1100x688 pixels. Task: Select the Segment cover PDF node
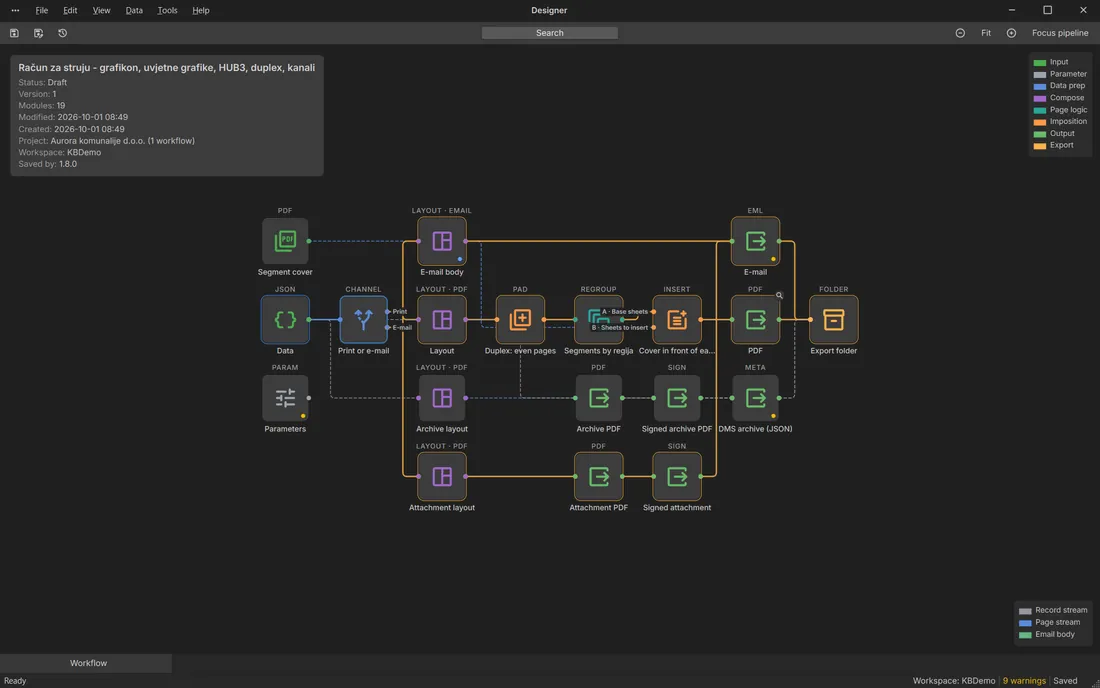[x=285, y=241]
